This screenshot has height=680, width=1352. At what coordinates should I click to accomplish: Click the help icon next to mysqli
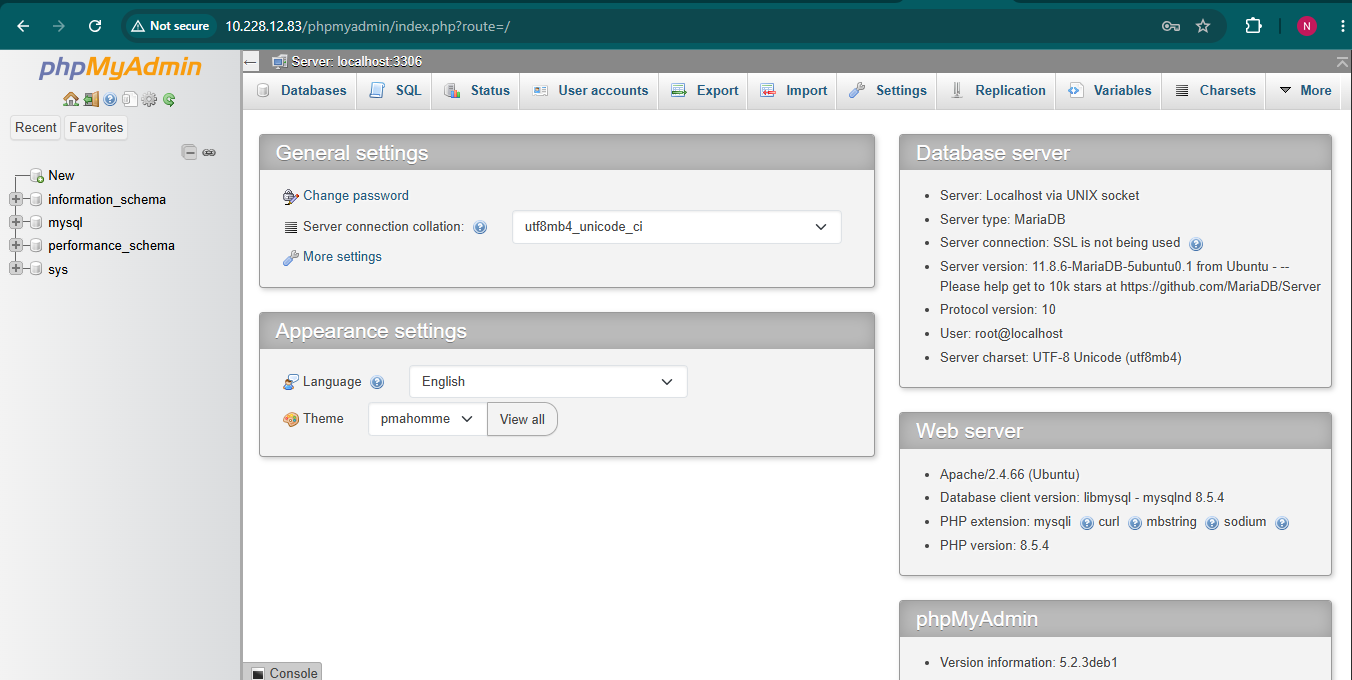tap(1087, 522)
